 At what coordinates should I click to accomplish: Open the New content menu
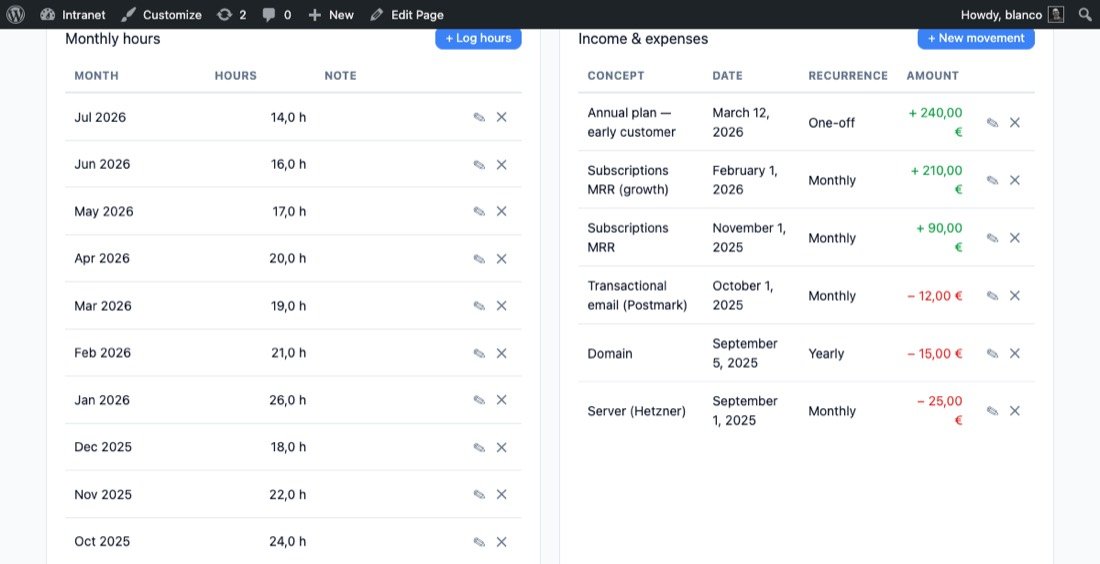tap(331, 14)
